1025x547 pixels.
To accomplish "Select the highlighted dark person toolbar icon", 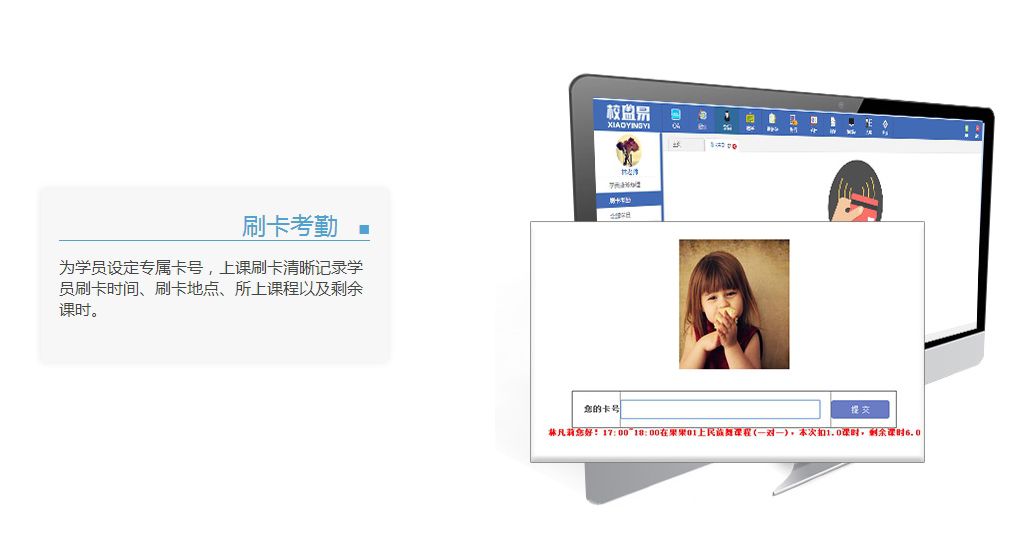I will (x=727, y=118).
